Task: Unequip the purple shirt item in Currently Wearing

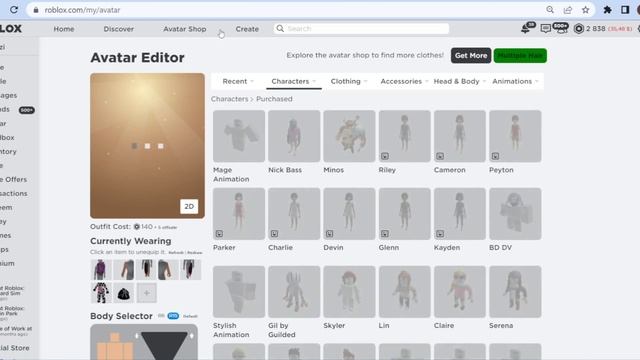Action: click(100, 269)
